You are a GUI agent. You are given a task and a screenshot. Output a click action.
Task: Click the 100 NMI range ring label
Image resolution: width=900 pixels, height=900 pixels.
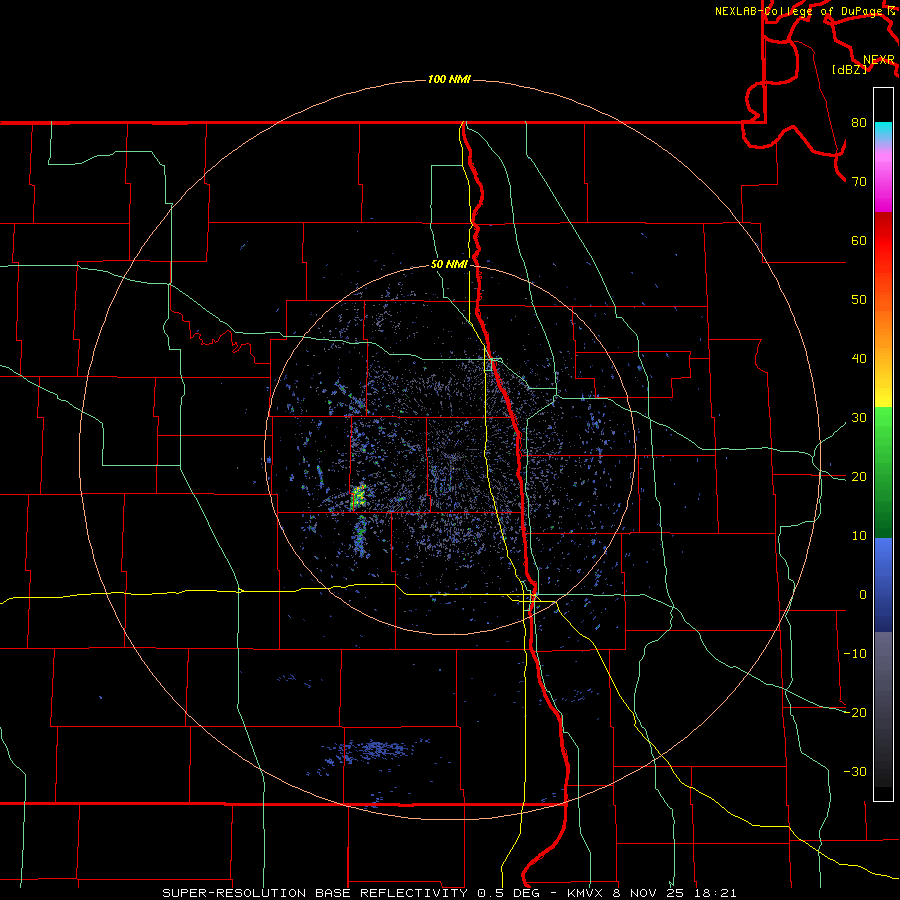click(449, 79)
